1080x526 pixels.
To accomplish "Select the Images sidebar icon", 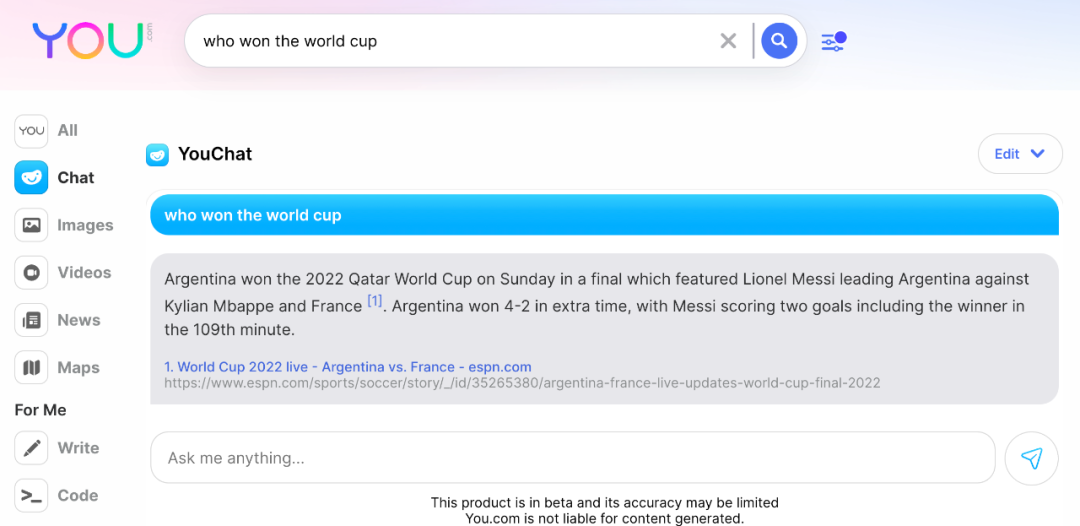I will 32,225.
